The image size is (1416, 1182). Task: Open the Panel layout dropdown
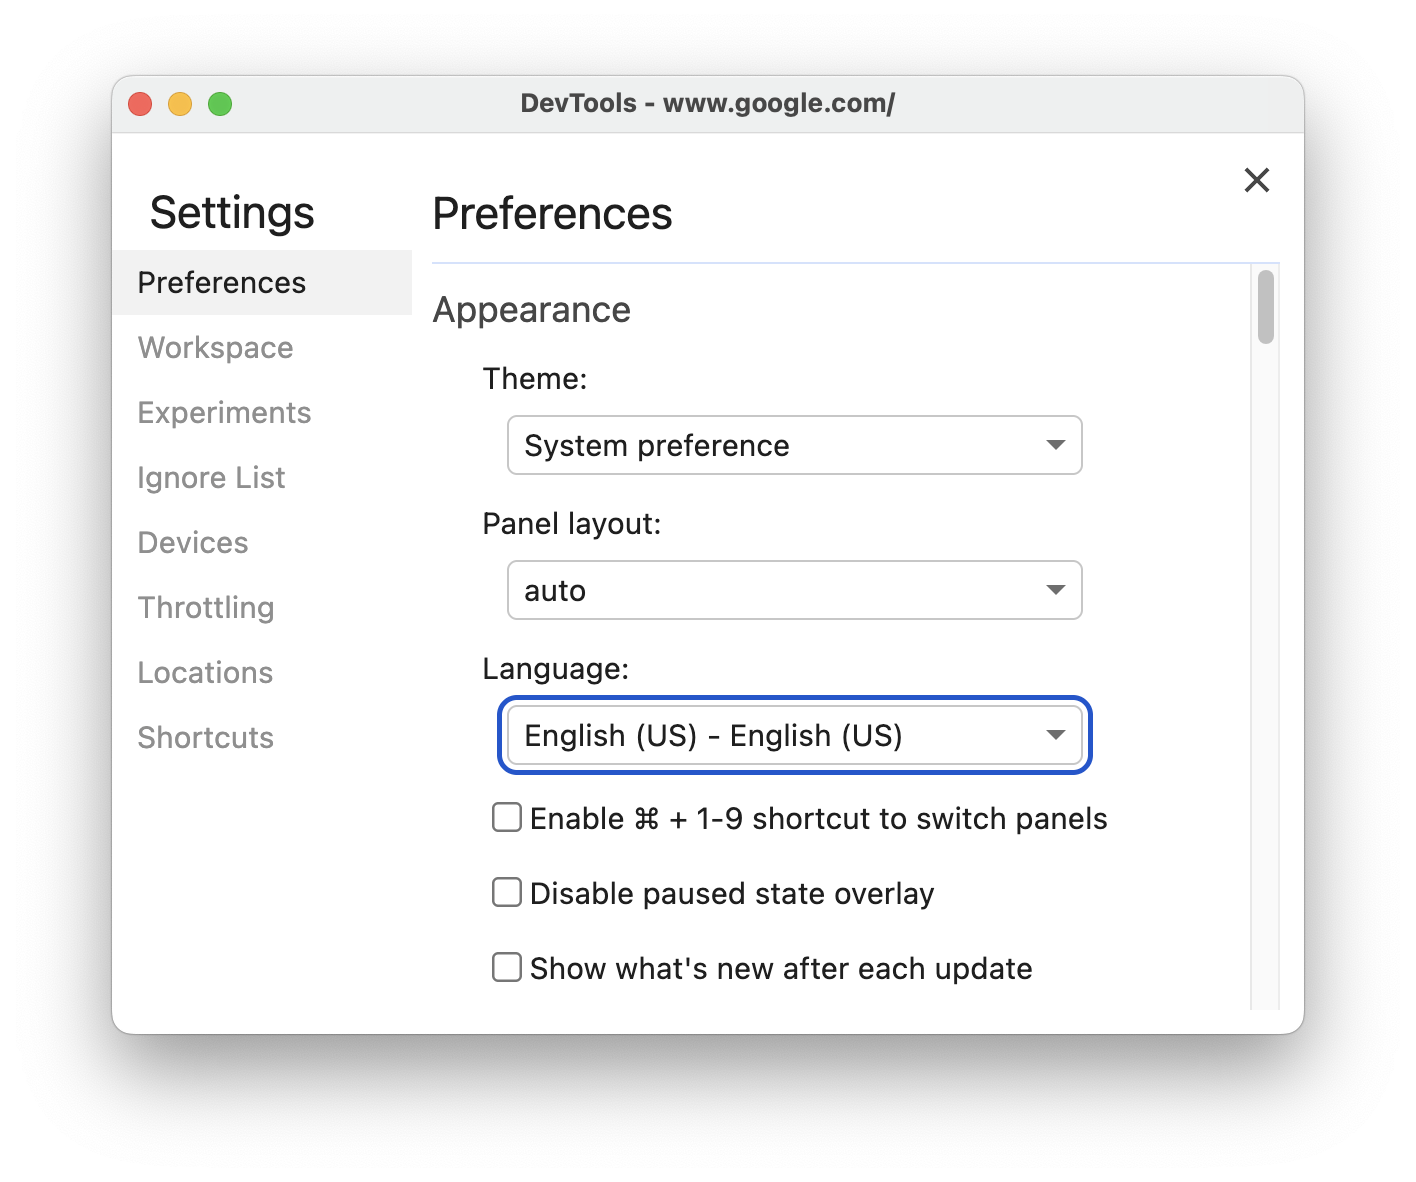(794, 590)
